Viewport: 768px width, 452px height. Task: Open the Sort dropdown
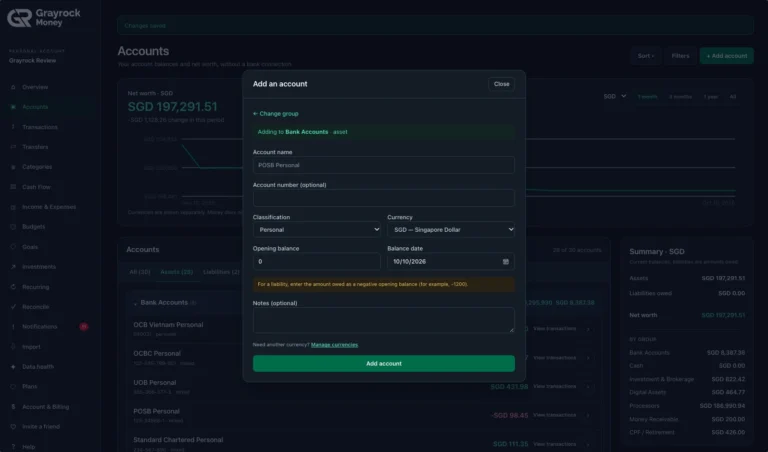click(x=646, y=56)
